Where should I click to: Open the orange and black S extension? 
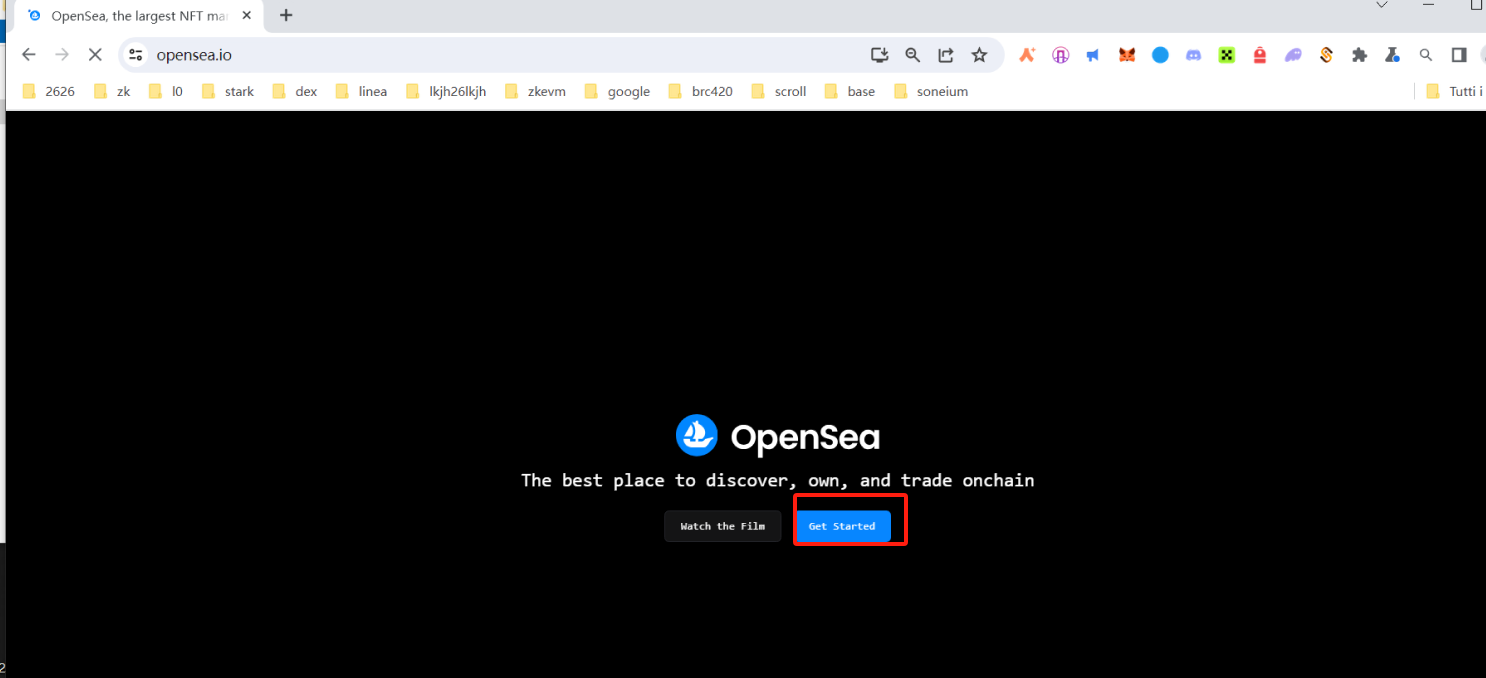click(x=1327, y=55)
